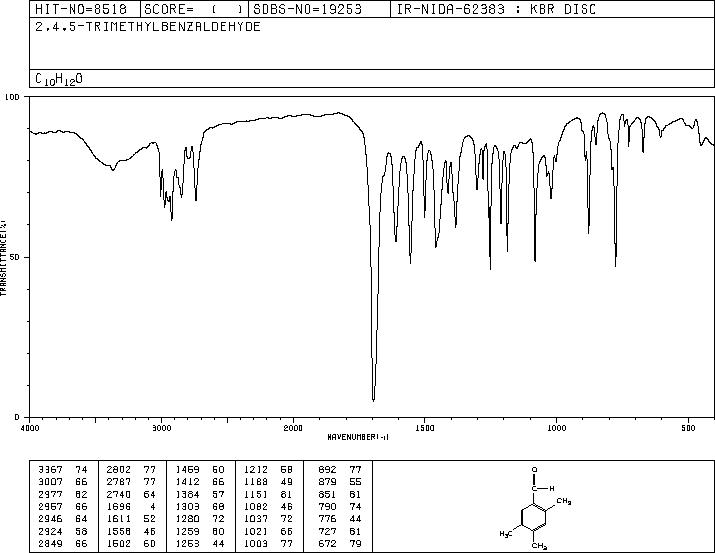
Task: Click the 0 label on transmittance axis
Action: 17,417
